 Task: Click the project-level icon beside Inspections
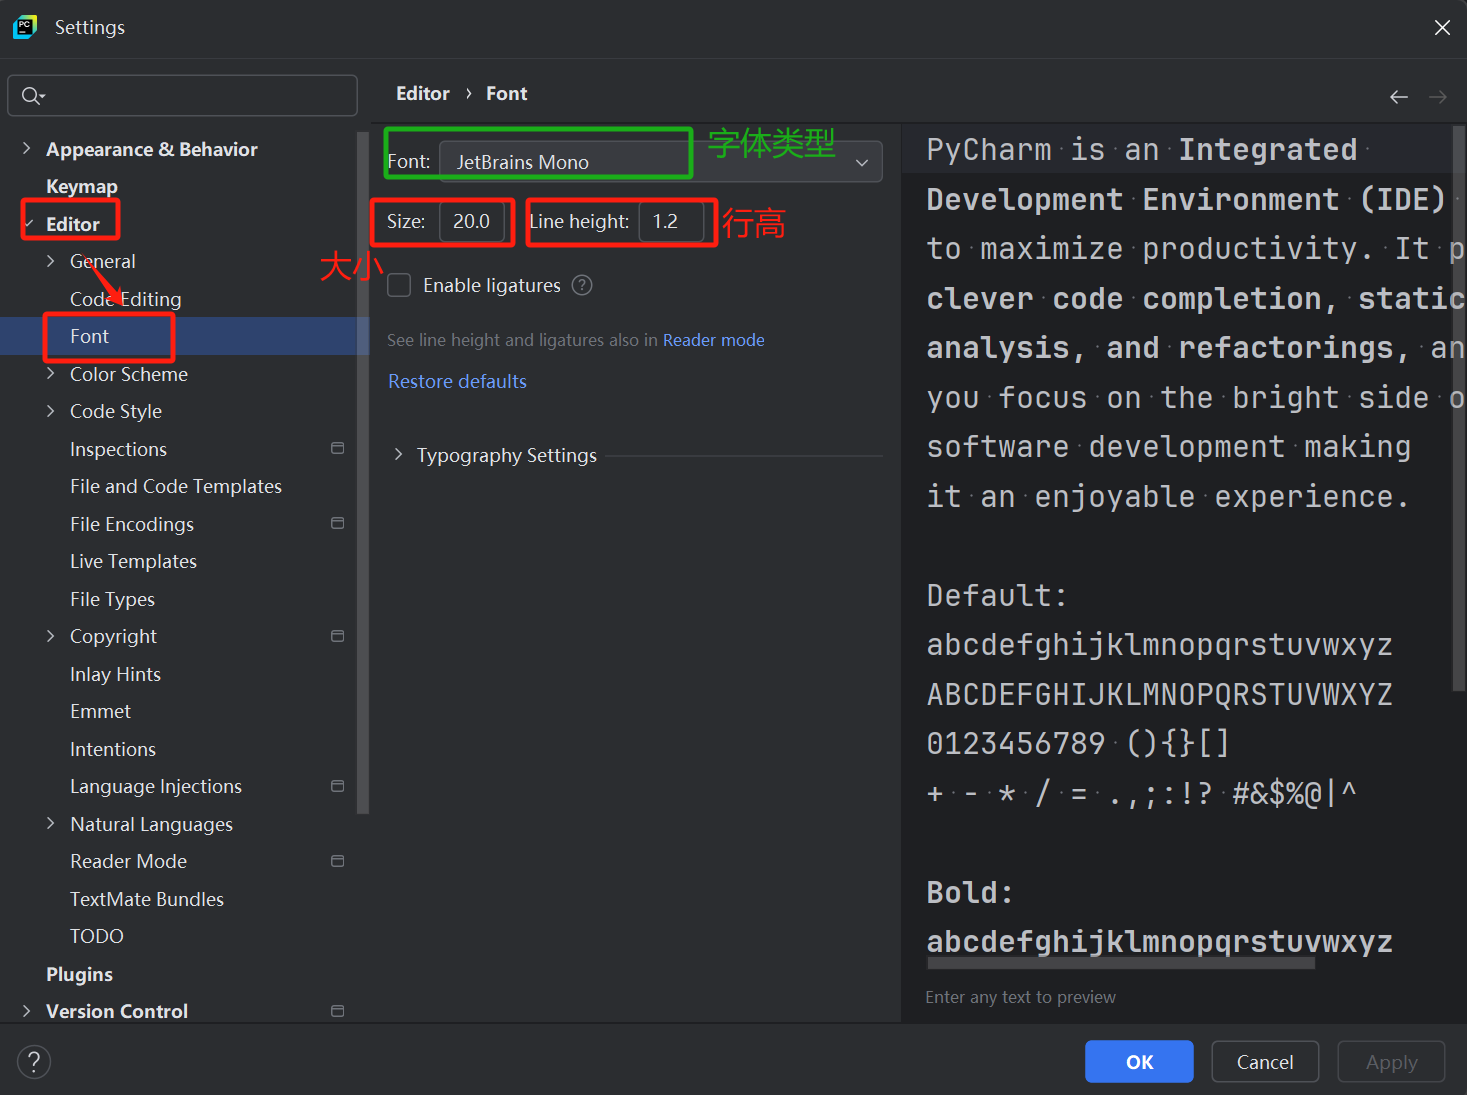pos(338,448)
